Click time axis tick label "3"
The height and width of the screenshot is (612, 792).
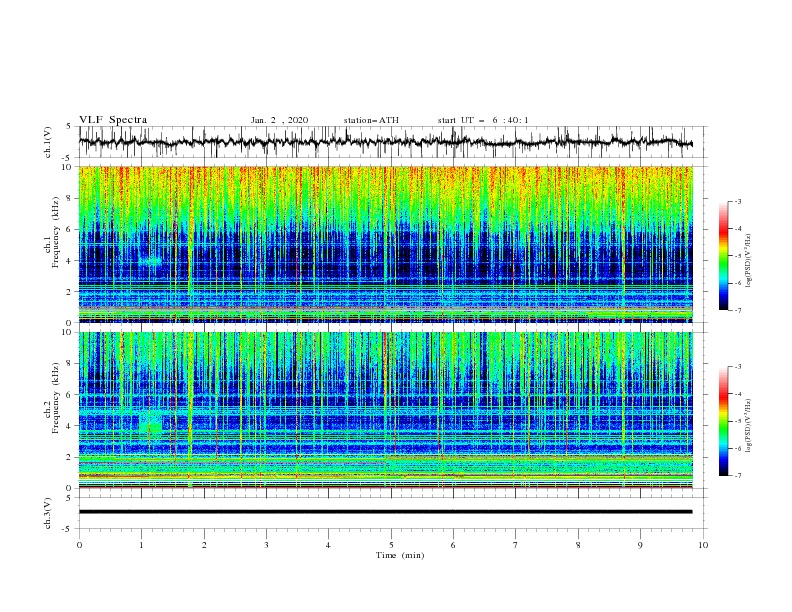(x=266, y=545)
